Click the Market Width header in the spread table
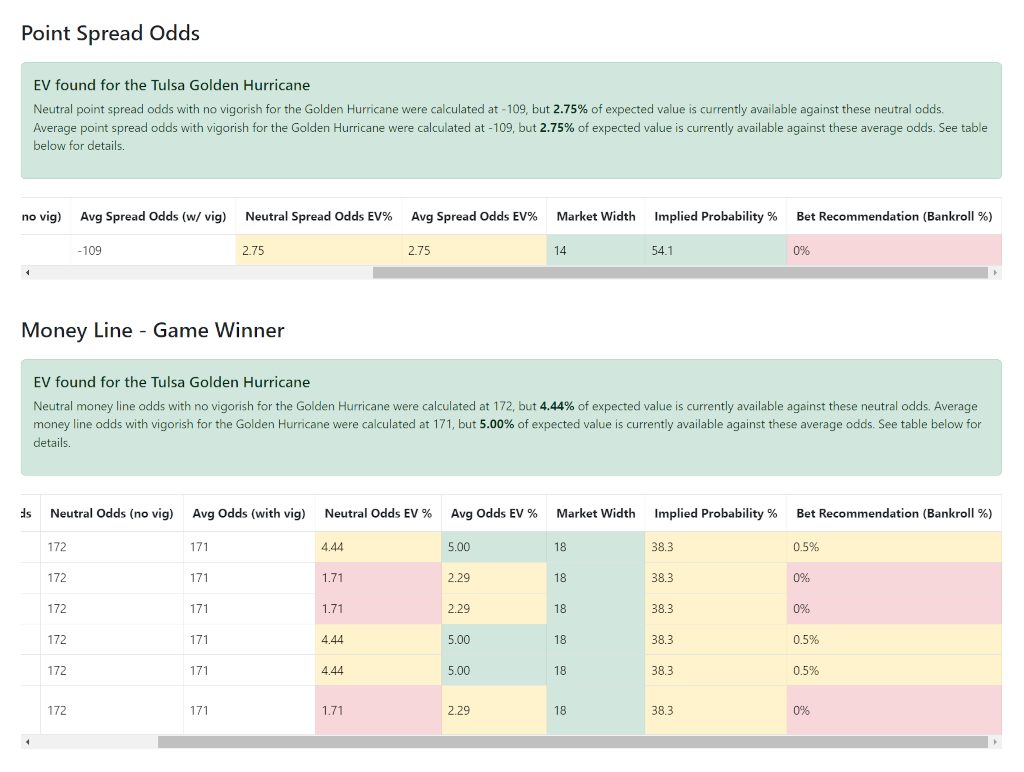Screen dimensions: 1024x772 (595, 216)
